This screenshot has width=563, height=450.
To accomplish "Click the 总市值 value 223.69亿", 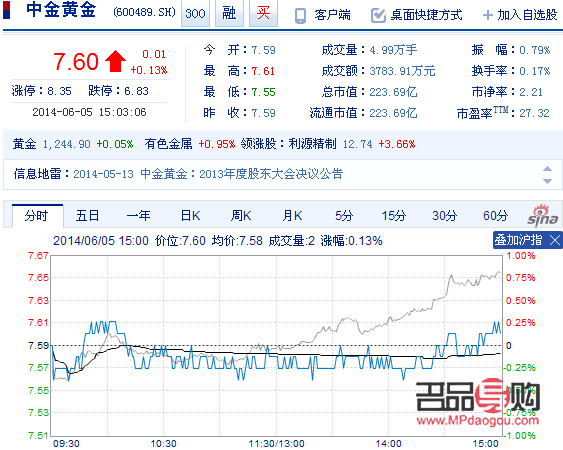I will click(x=393, y=92).
